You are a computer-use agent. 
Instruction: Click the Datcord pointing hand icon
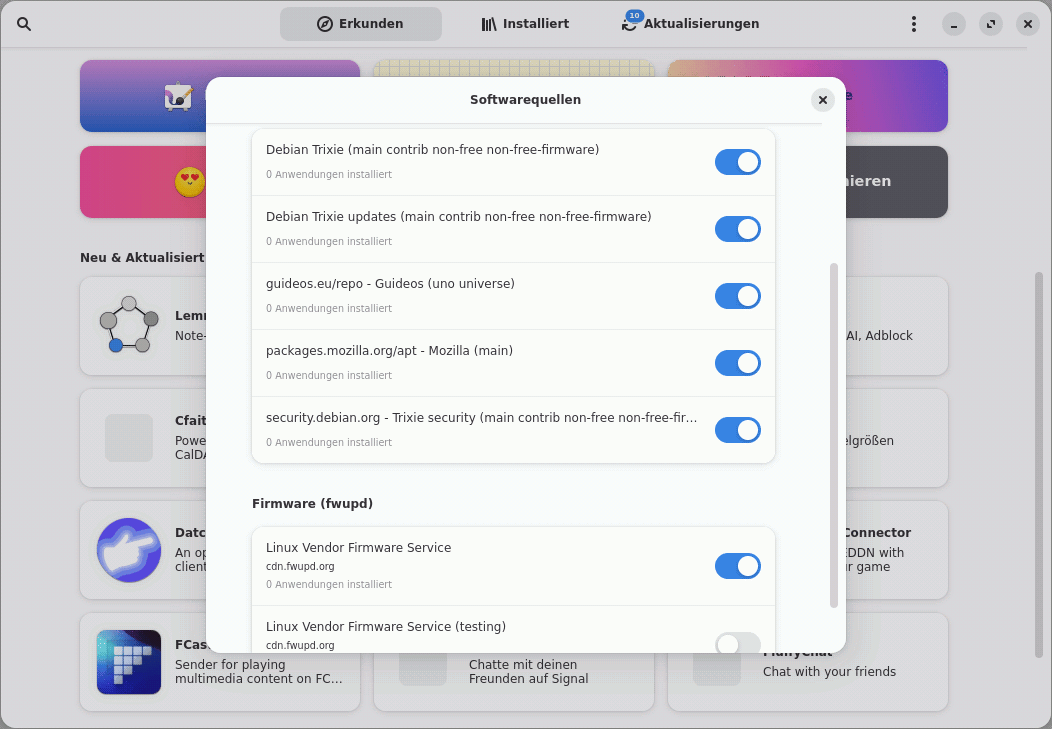(x=129, y=550)
